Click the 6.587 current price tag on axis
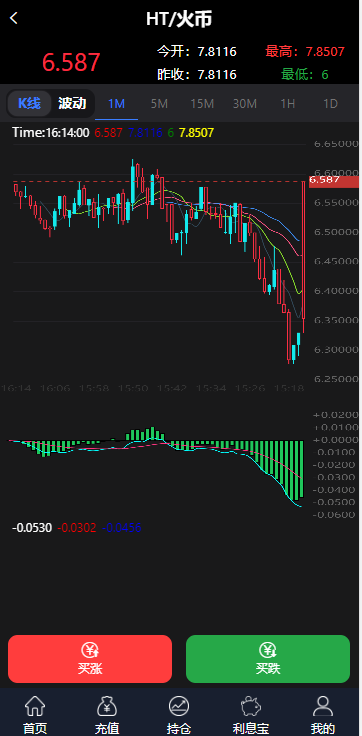This screenshot has height=736, width=362. (x=333, y=181)
